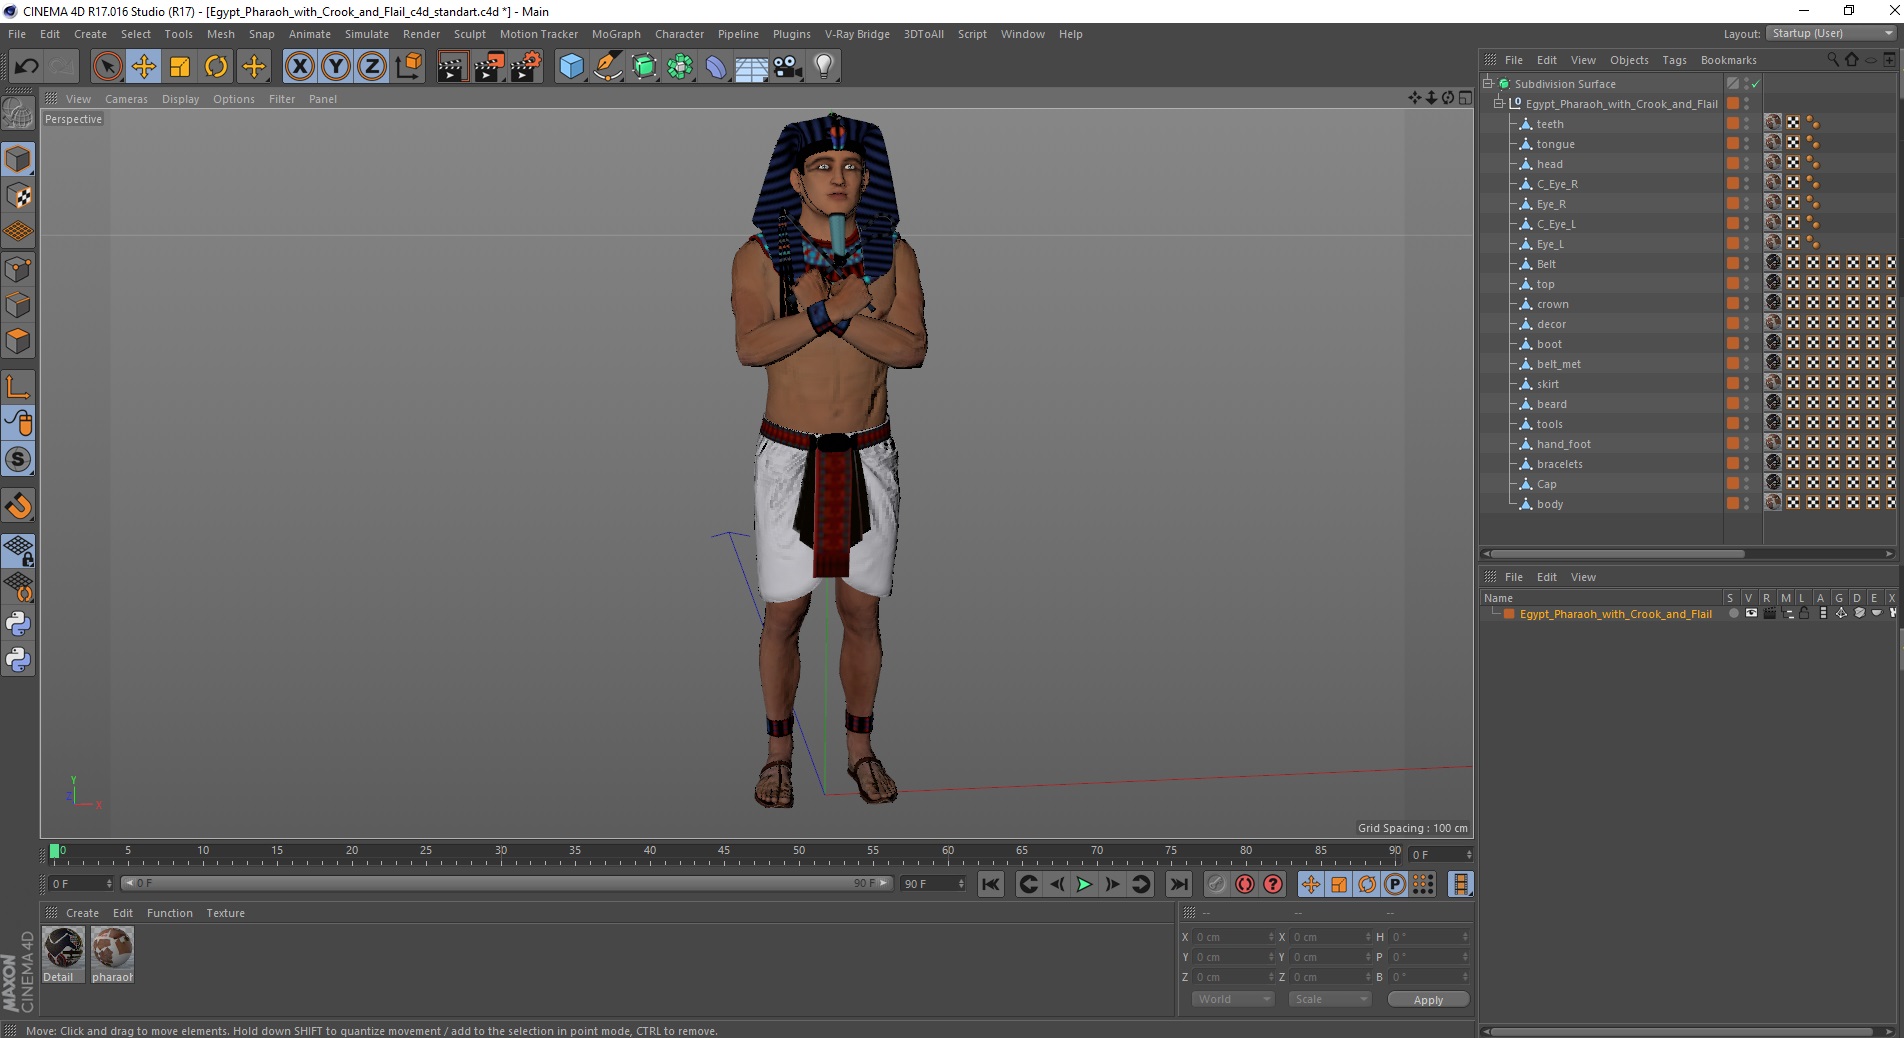Click Object Manager horizontal scrollbar
Image resolution: width=1904 pixels, height=1038 pixels.
click(1618, 553)
